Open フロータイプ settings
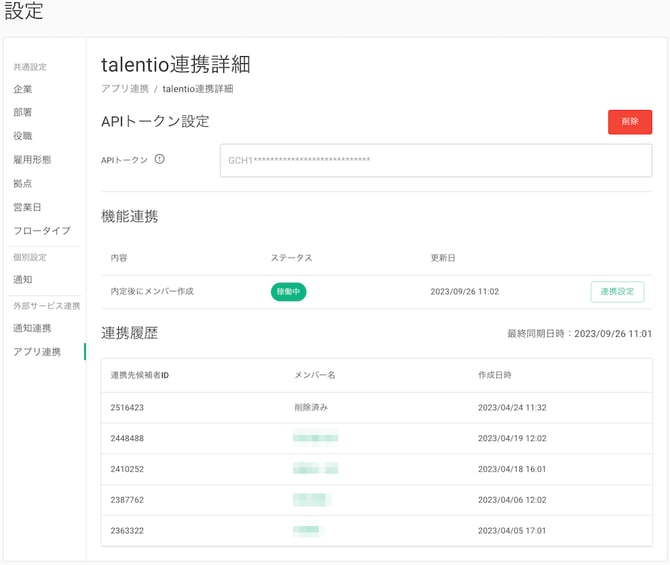 click(x=42, y=231)
